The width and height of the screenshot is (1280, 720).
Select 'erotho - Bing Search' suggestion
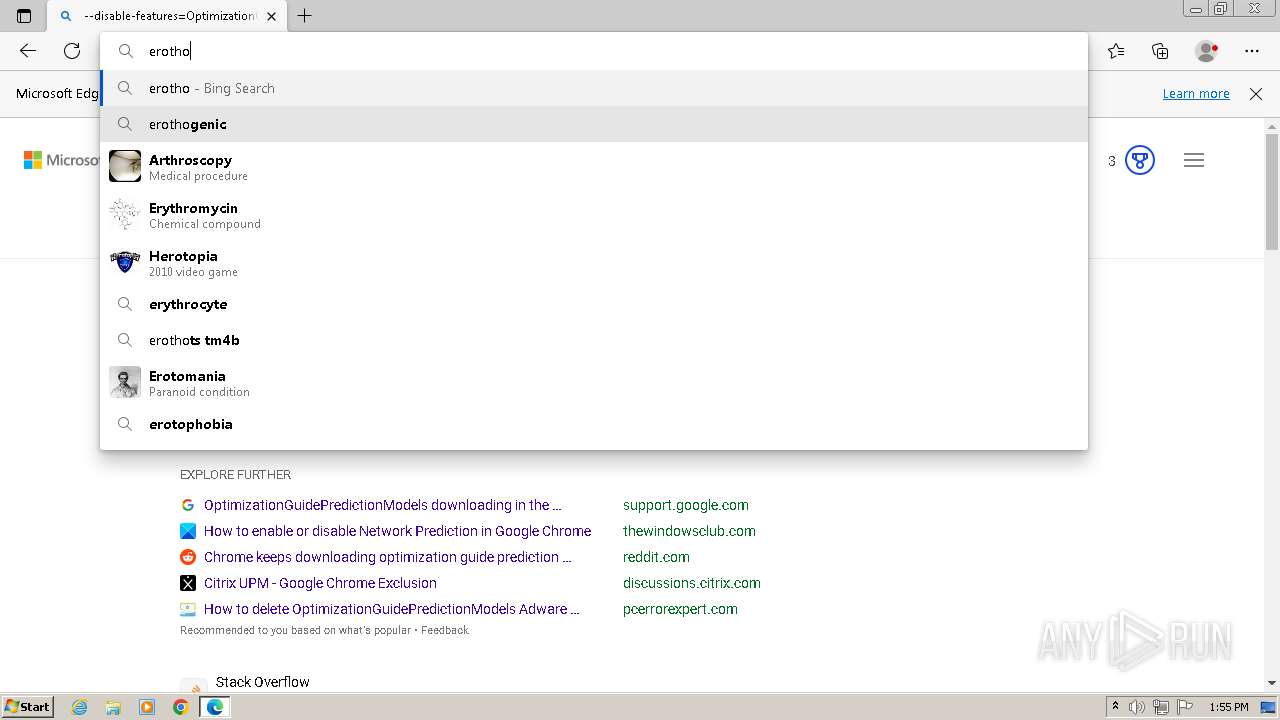coord(594,88)
